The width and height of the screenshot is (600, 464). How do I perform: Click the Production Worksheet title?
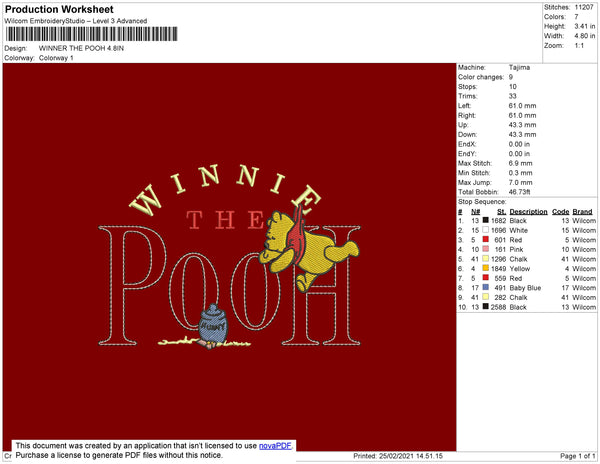click(59, 9)
